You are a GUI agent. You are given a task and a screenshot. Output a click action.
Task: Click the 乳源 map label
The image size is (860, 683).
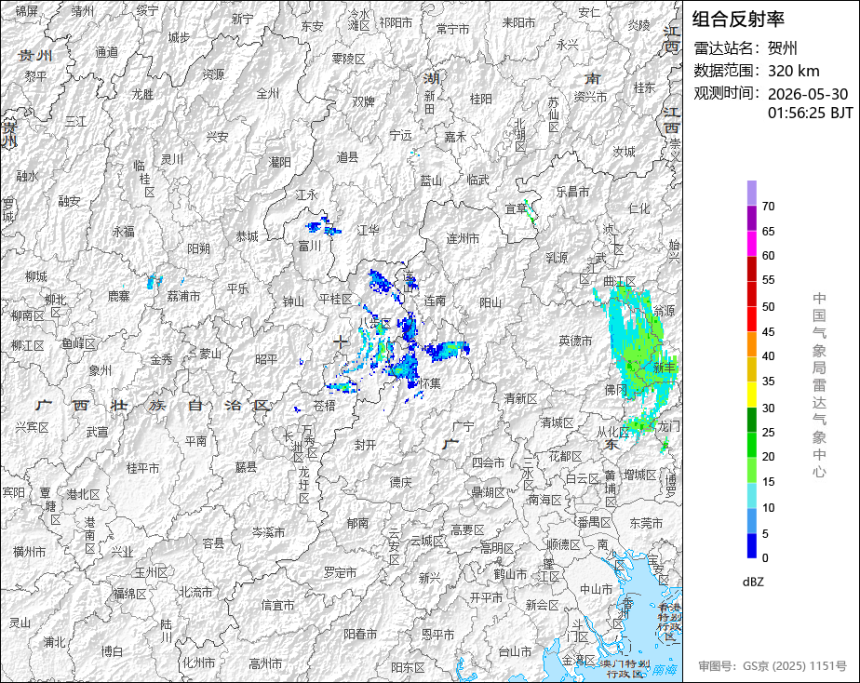(x=557, y=257)
